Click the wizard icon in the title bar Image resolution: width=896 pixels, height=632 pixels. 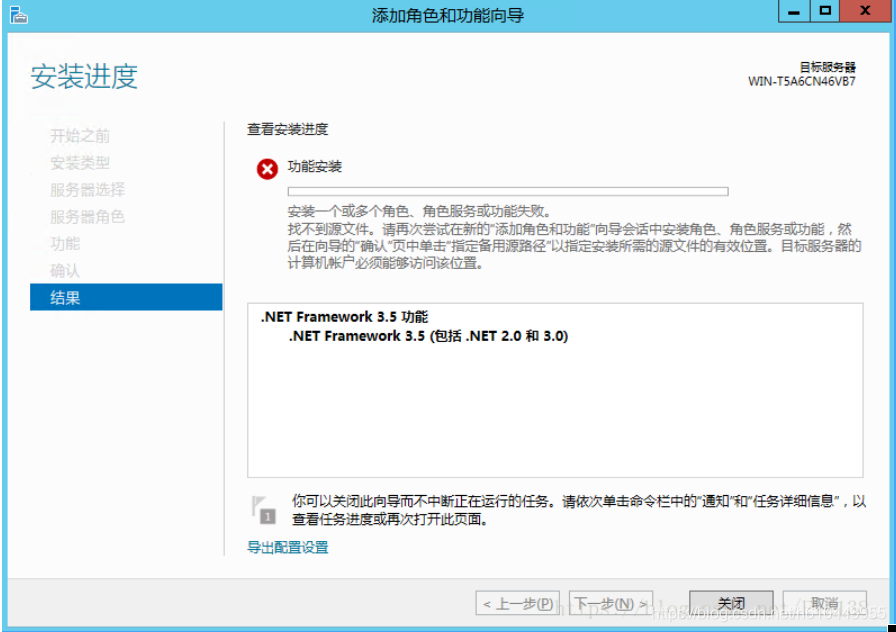click(x=18, y=14)
